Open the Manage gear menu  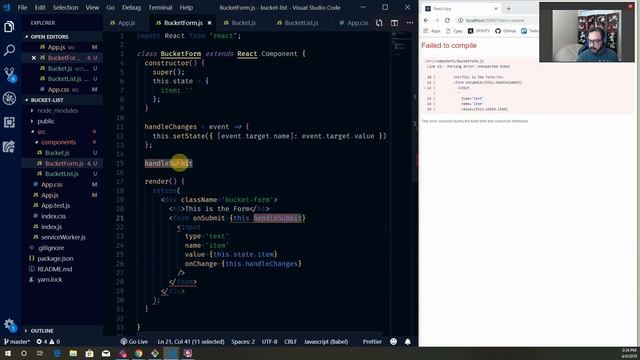[x=9, y=325]
